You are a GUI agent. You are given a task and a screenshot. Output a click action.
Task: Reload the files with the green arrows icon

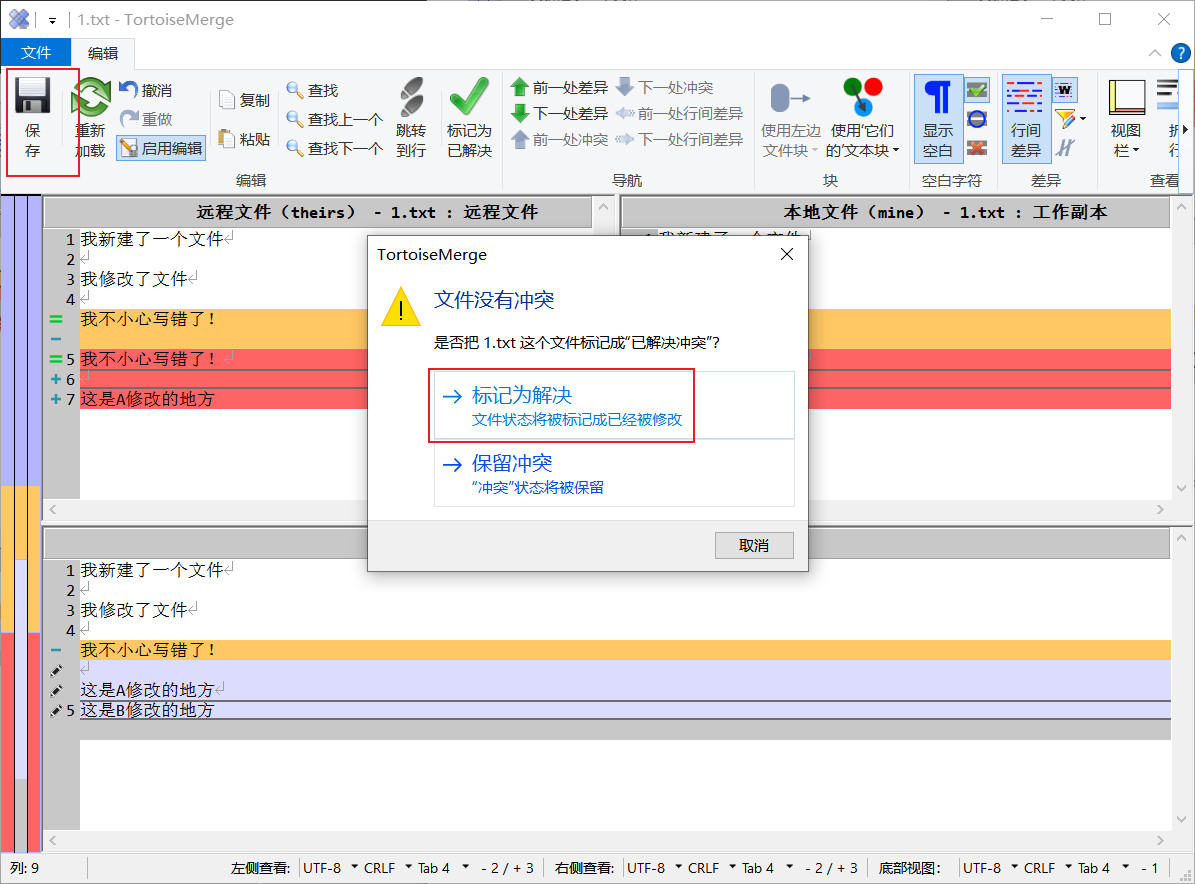point(90,118)
